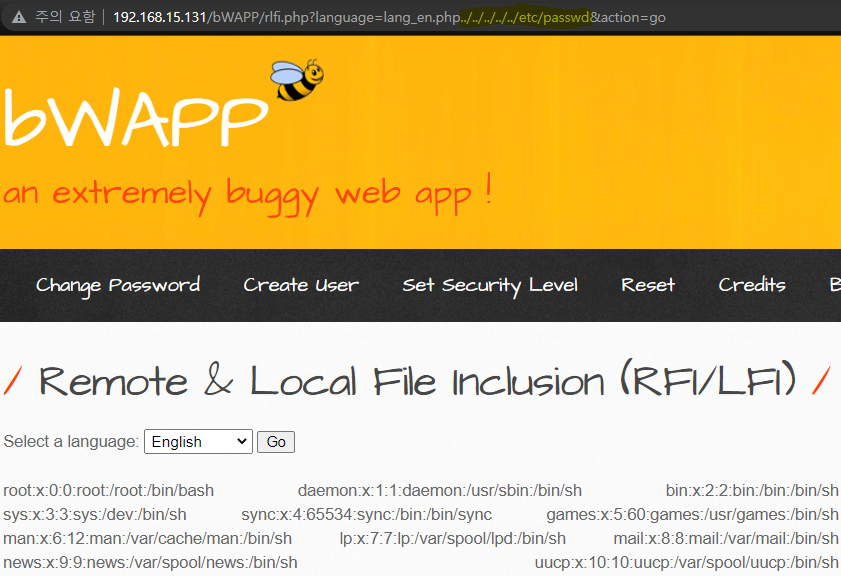This screenshot has width=841, height=576.
Task: Click the bee mascot logo
Action: 297,80
